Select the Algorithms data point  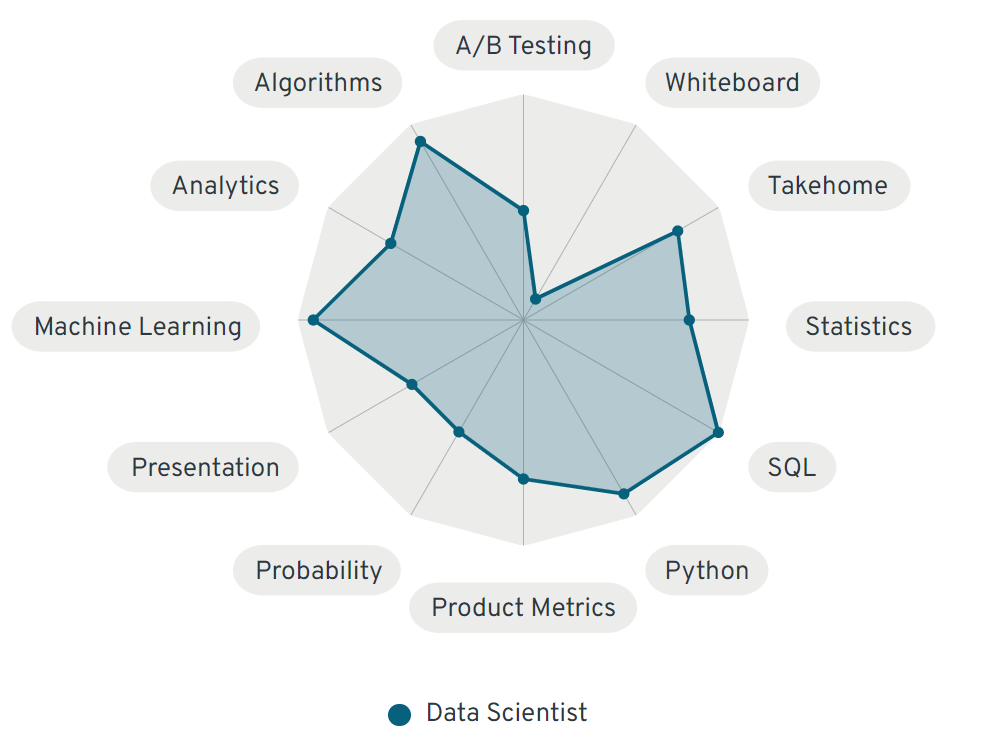pos(420,142)
